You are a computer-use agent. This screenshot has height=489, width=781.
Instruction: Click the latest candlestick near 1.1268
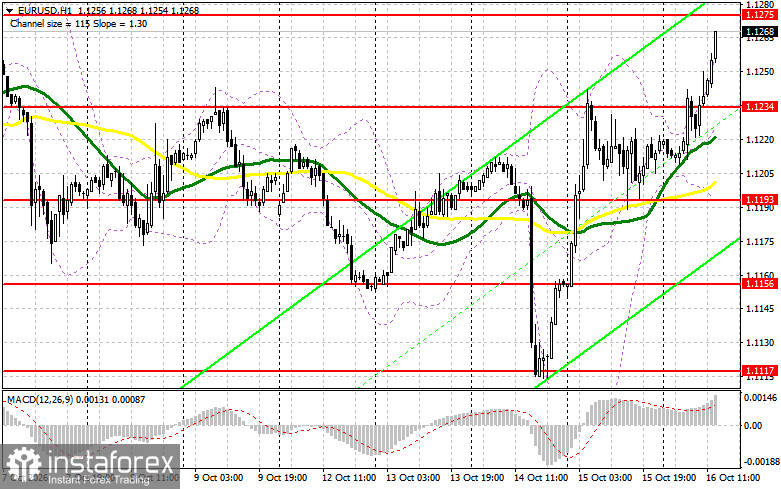coord(716,45)
